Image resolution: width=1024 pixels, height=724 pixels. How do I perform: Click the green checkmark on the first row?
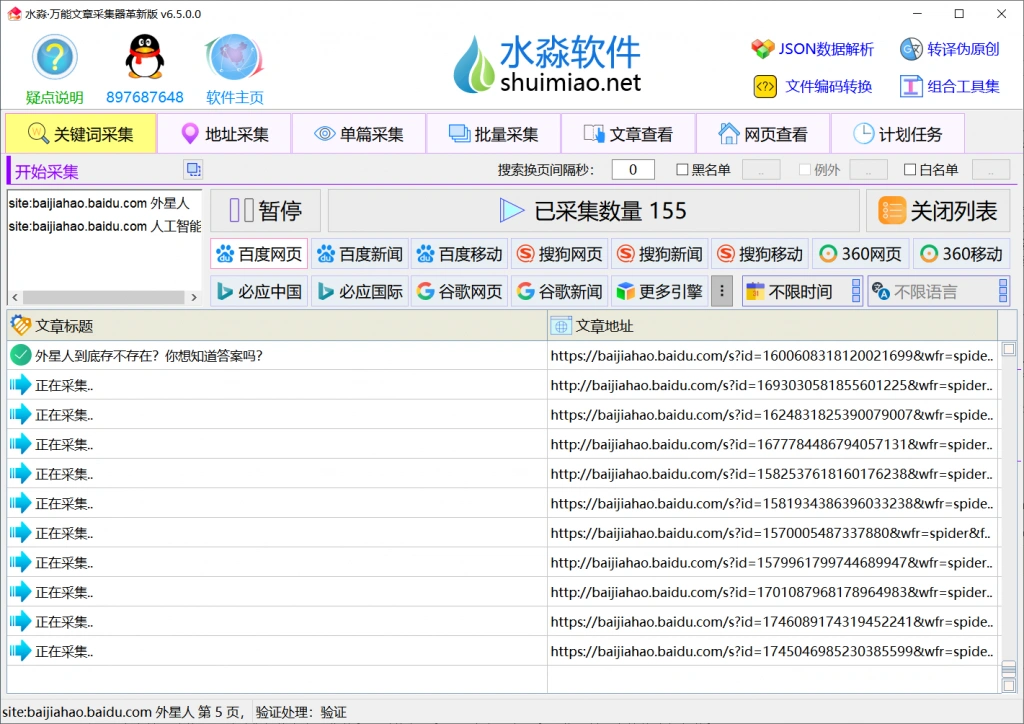[21, 355]
